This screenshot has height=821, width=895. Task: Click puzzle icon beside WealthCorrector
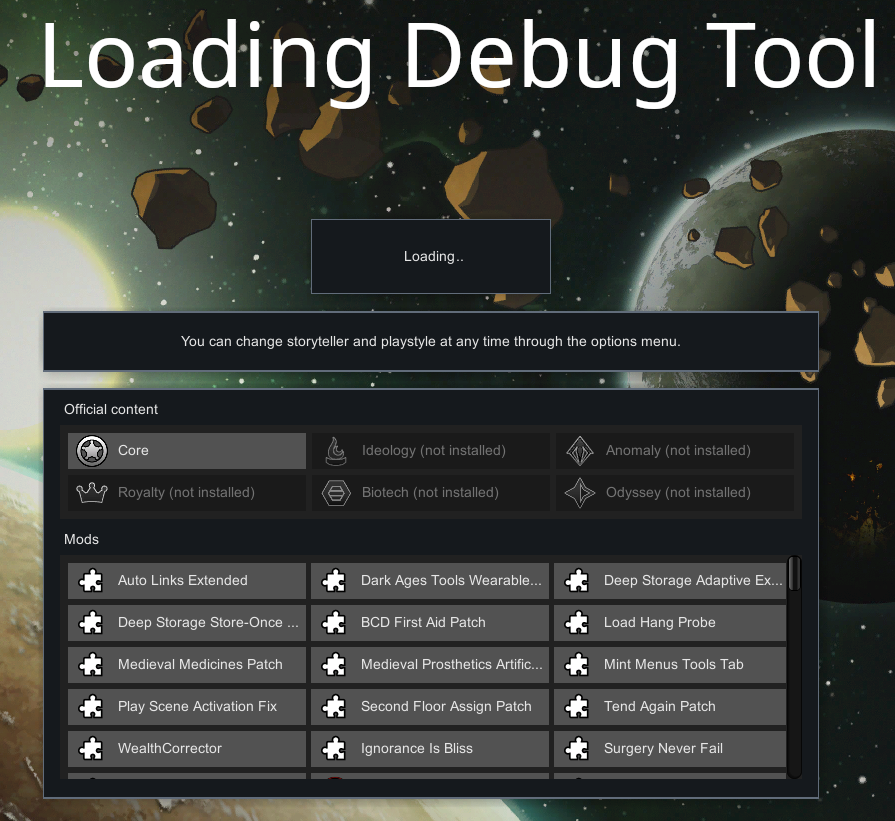tap(91, 748)
